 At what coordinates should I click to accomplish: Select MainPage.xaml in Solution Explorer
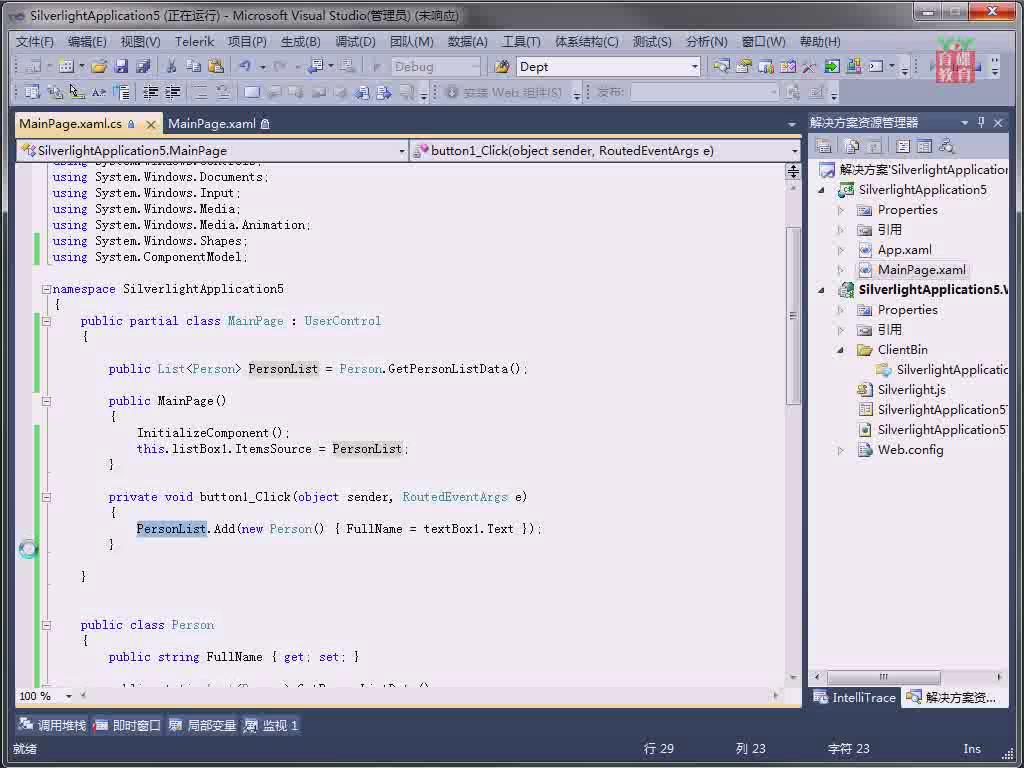[921, 270]
